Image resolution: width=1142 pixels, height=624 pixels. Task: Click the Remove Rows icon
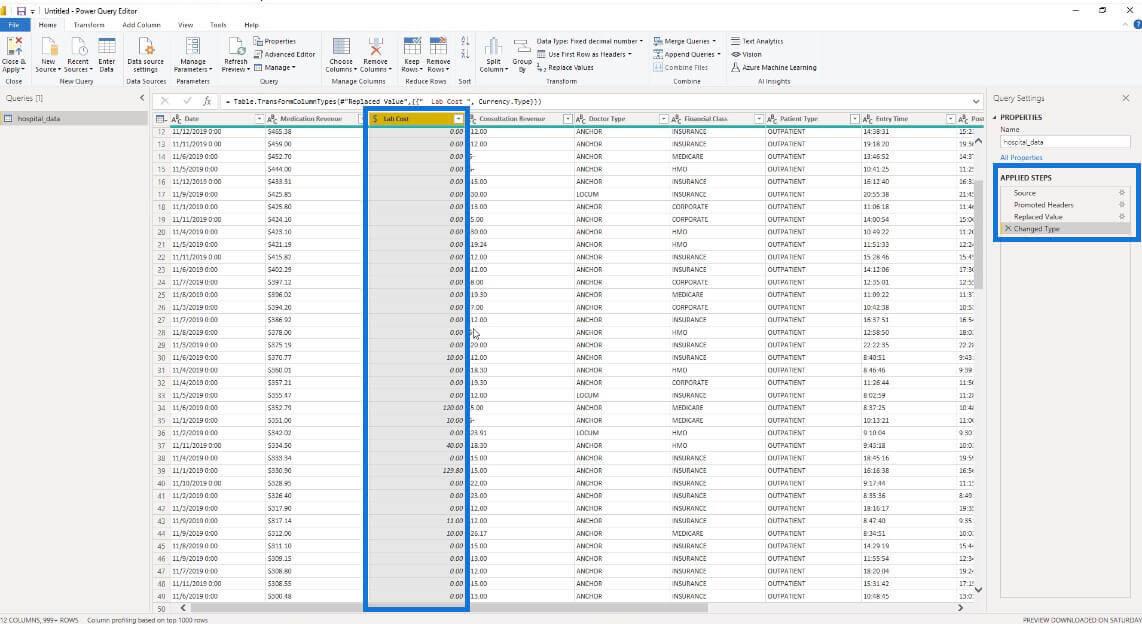(438, 46)
